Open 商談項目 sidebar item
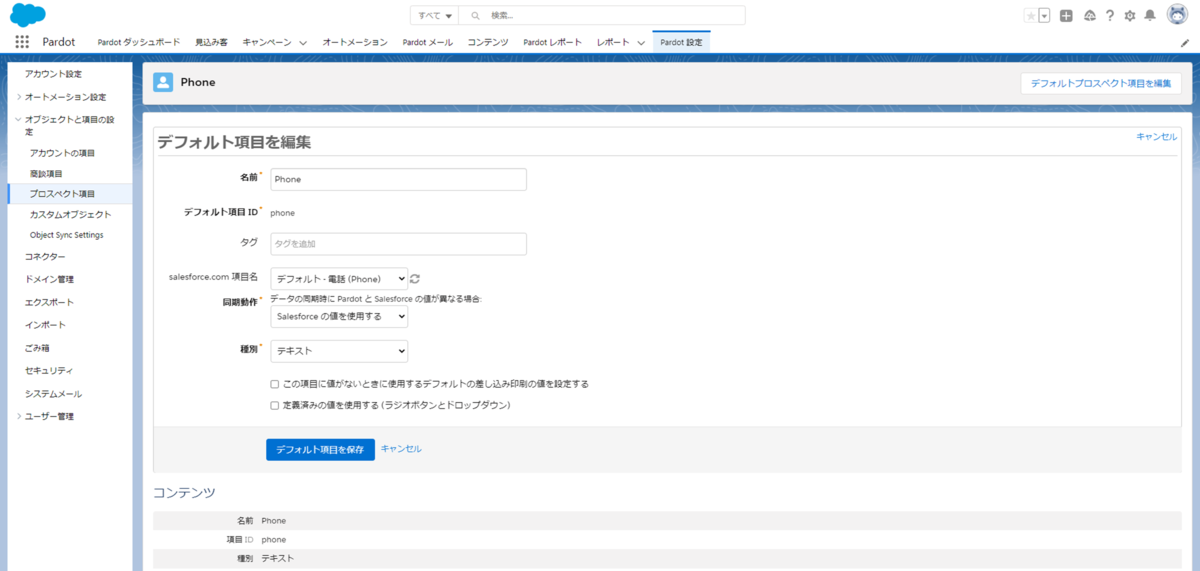1200x571 pixels. point(46,173)
